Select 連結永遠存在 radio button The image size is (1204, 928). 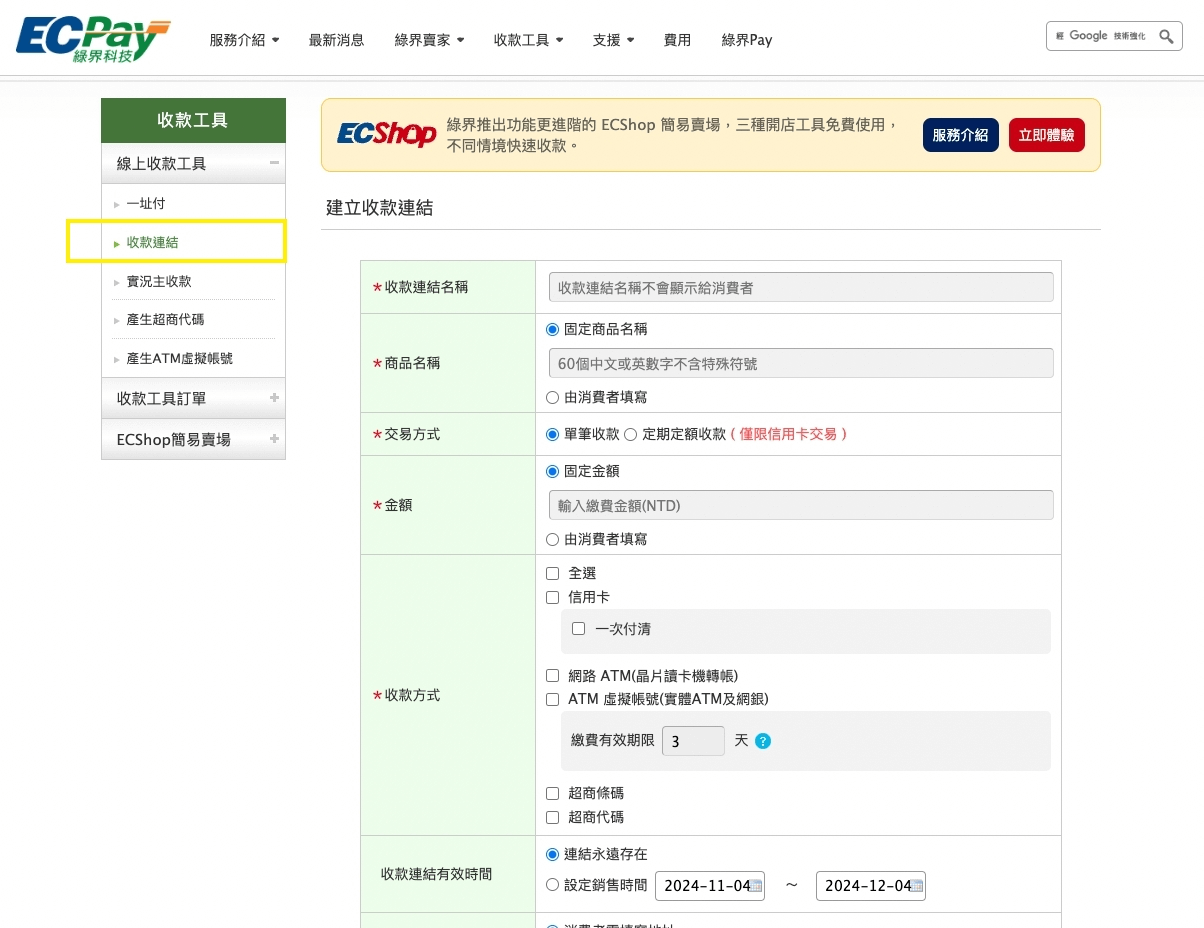pyautogui.click(x=552, y=854)
